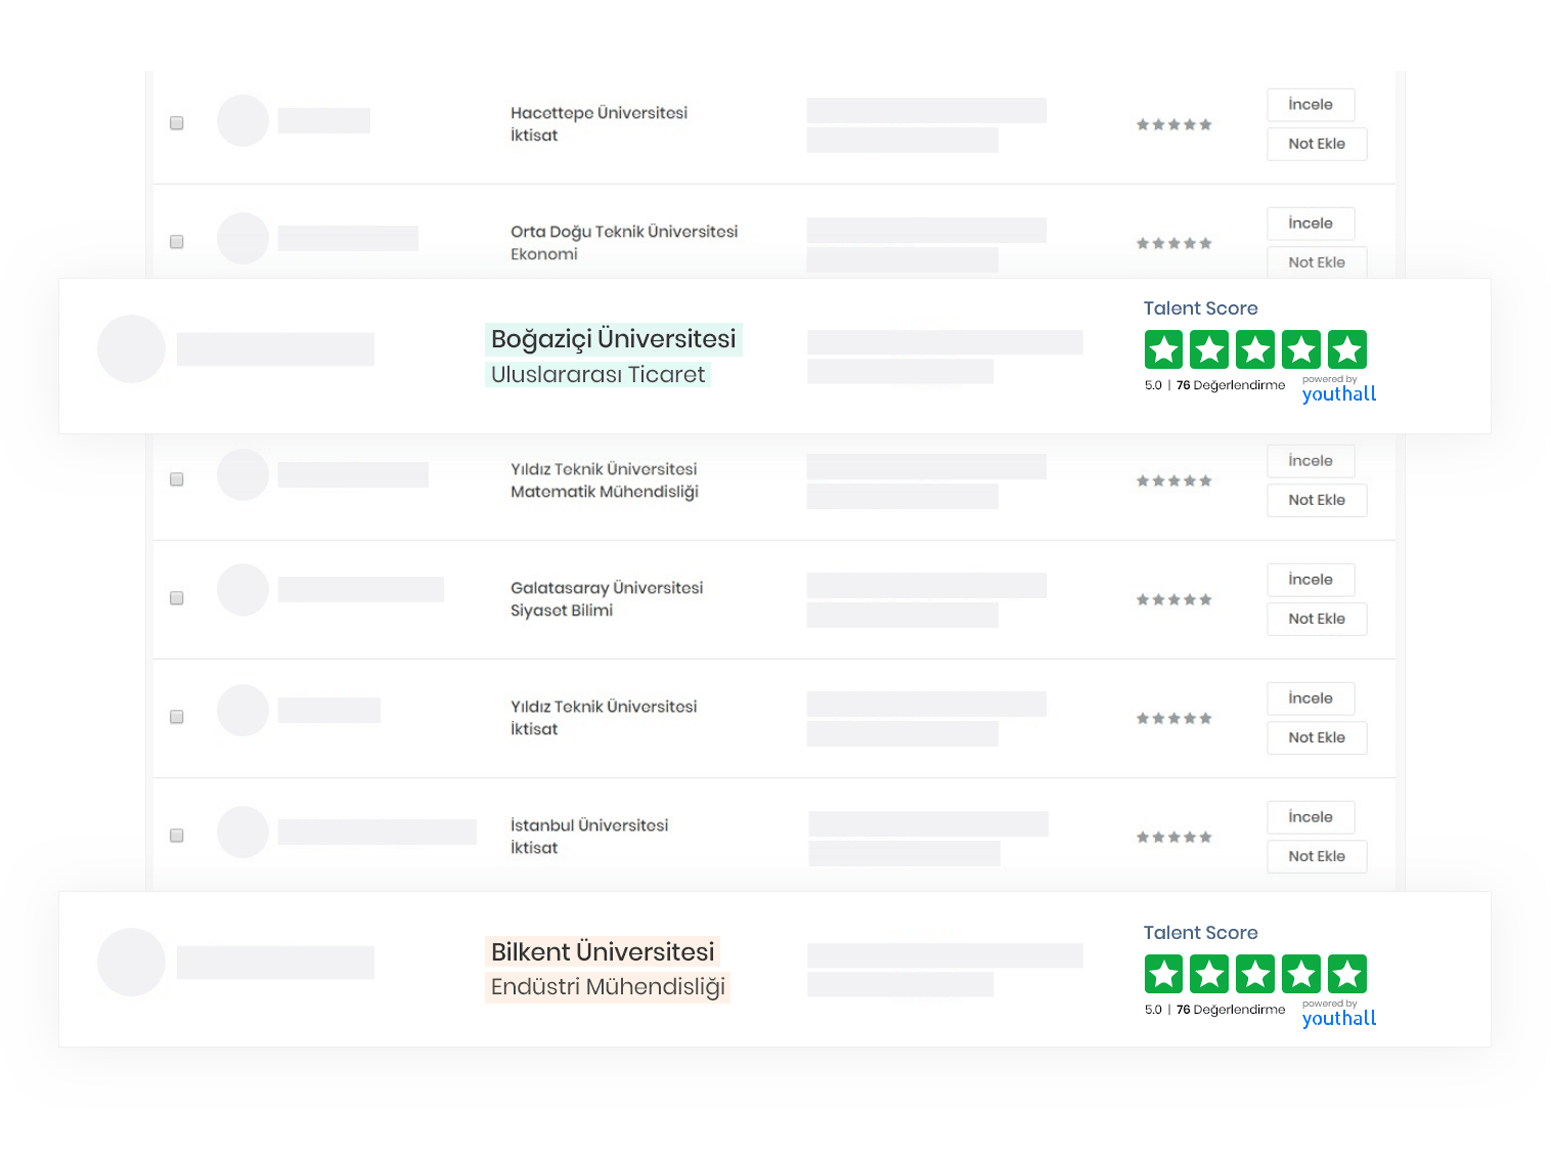Click 'Orta Doğu Teknik Üniversitesi' text

click(624, 232)
